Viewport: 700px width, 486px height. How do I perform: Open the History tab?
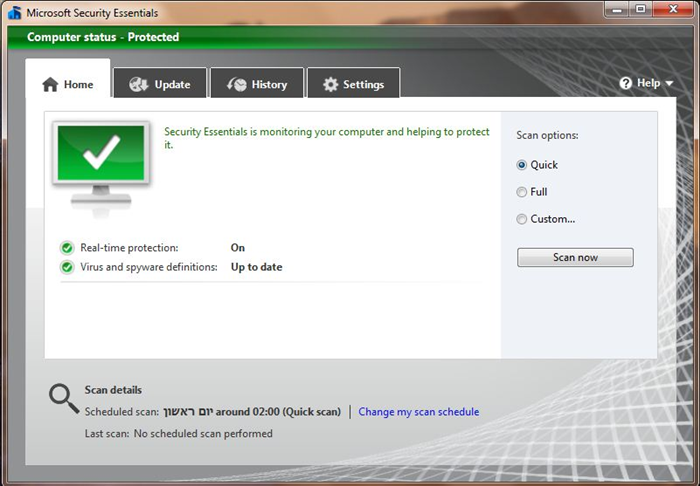[257, 83]
